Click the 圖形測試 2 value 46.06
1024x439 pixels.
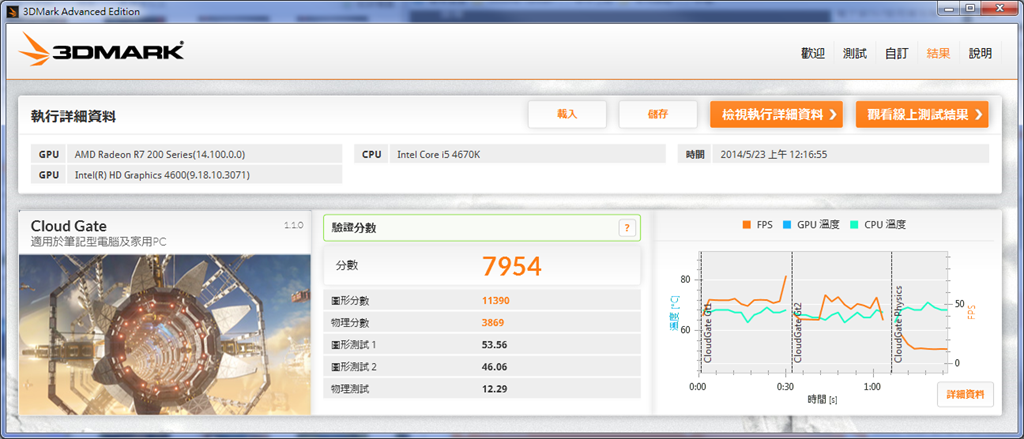click(x=494, y=367)
